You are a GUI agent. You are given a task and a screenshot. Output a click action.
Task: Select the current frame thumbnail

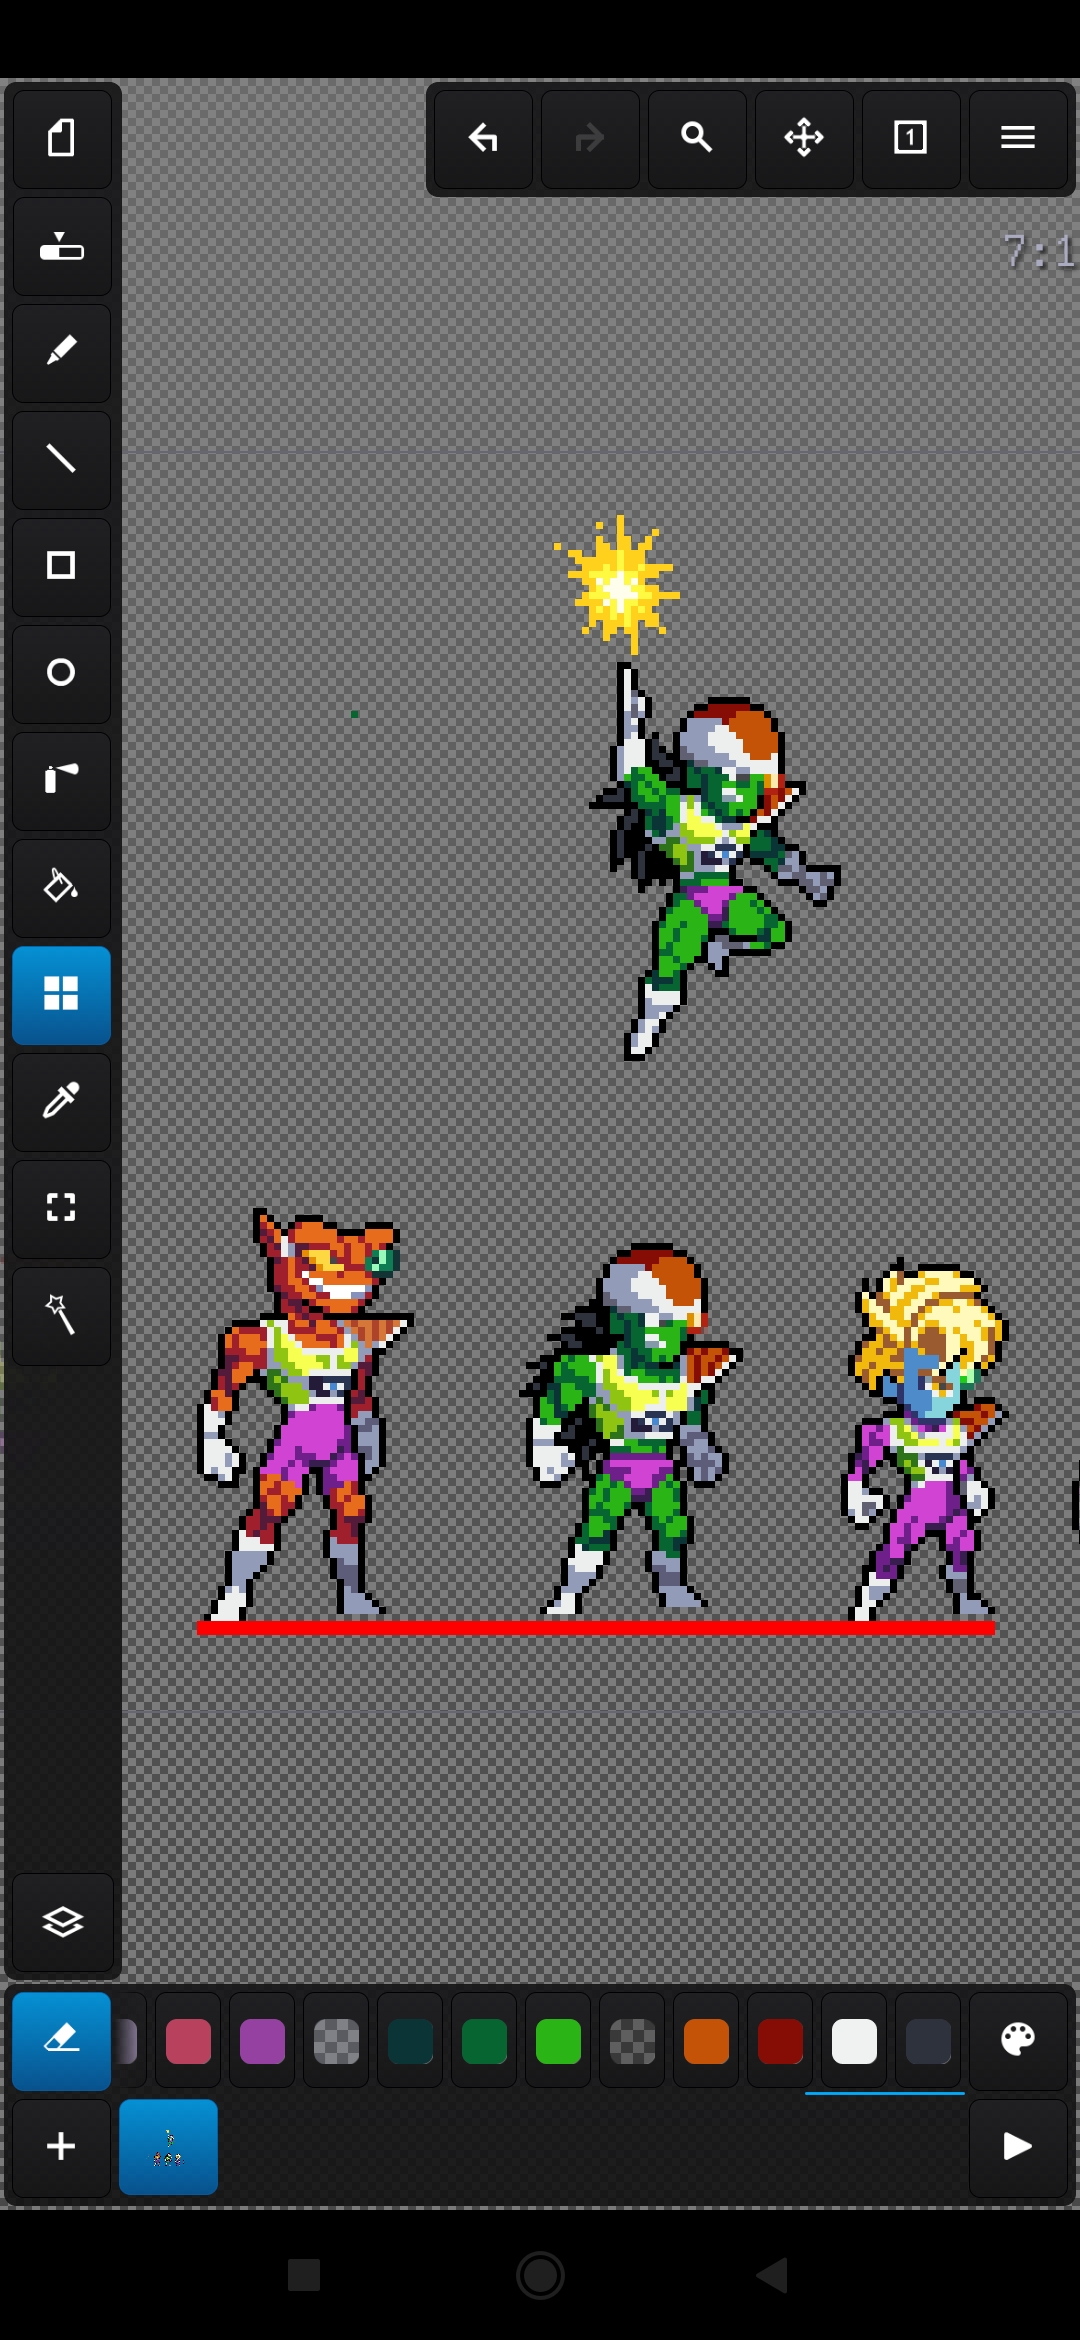click(x=168, y=2146)
